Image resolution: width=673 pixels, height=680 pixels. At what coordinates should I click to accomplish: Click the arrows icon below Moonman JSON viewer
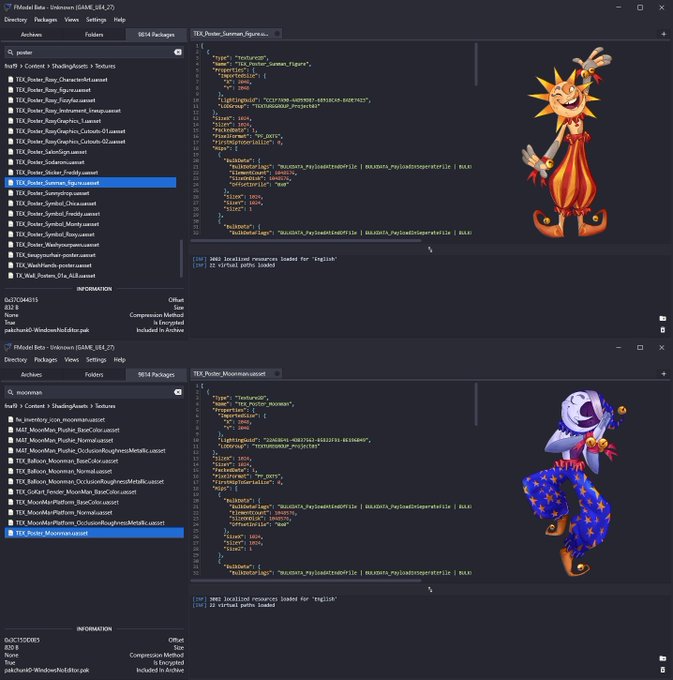(x=430, y=589)
